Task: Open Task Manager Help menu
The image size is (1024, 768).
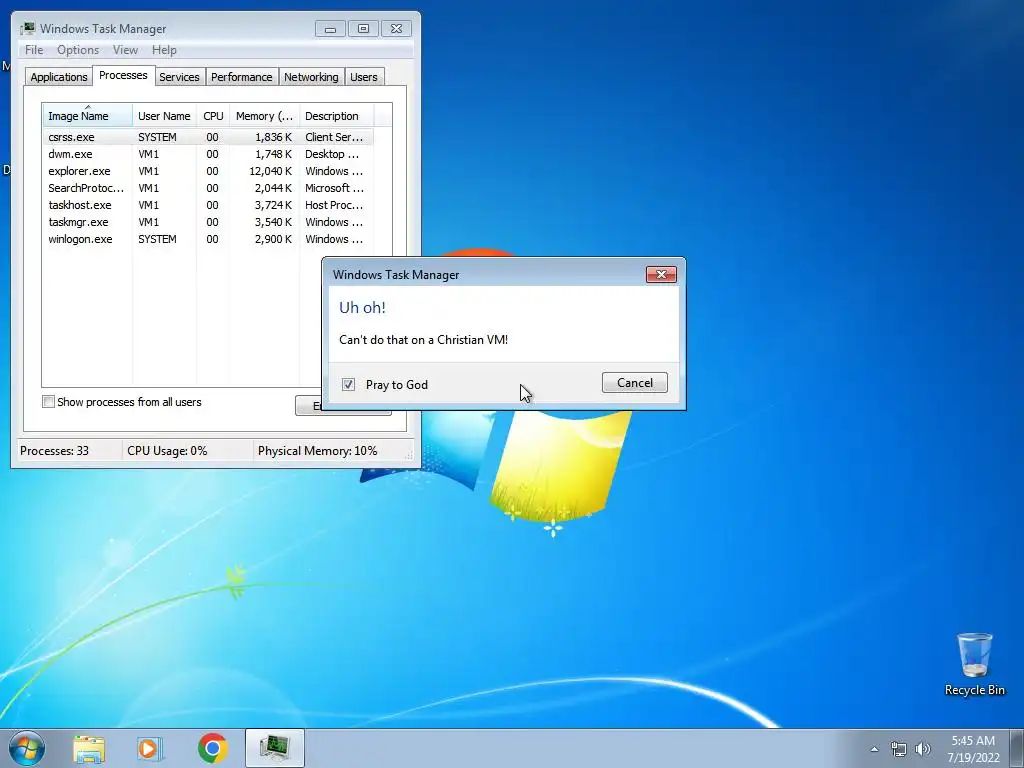Action: (x=164, y=50)
